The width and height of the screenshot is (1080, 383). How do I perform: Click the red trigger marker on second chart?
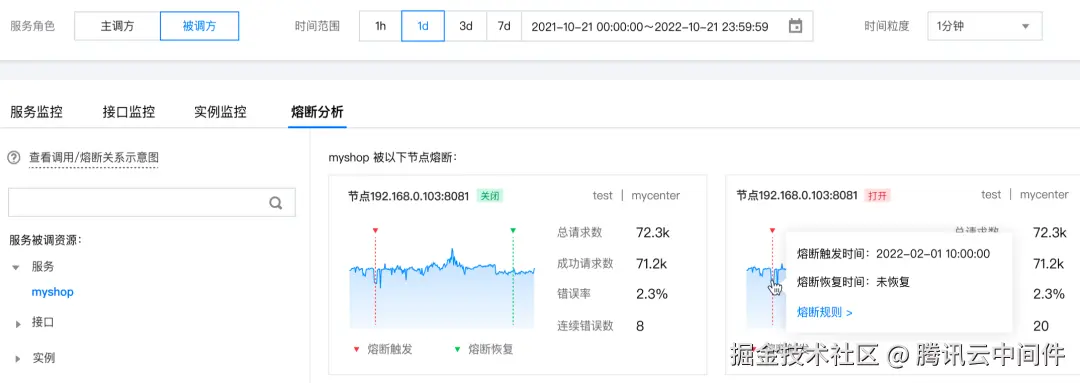772,230
